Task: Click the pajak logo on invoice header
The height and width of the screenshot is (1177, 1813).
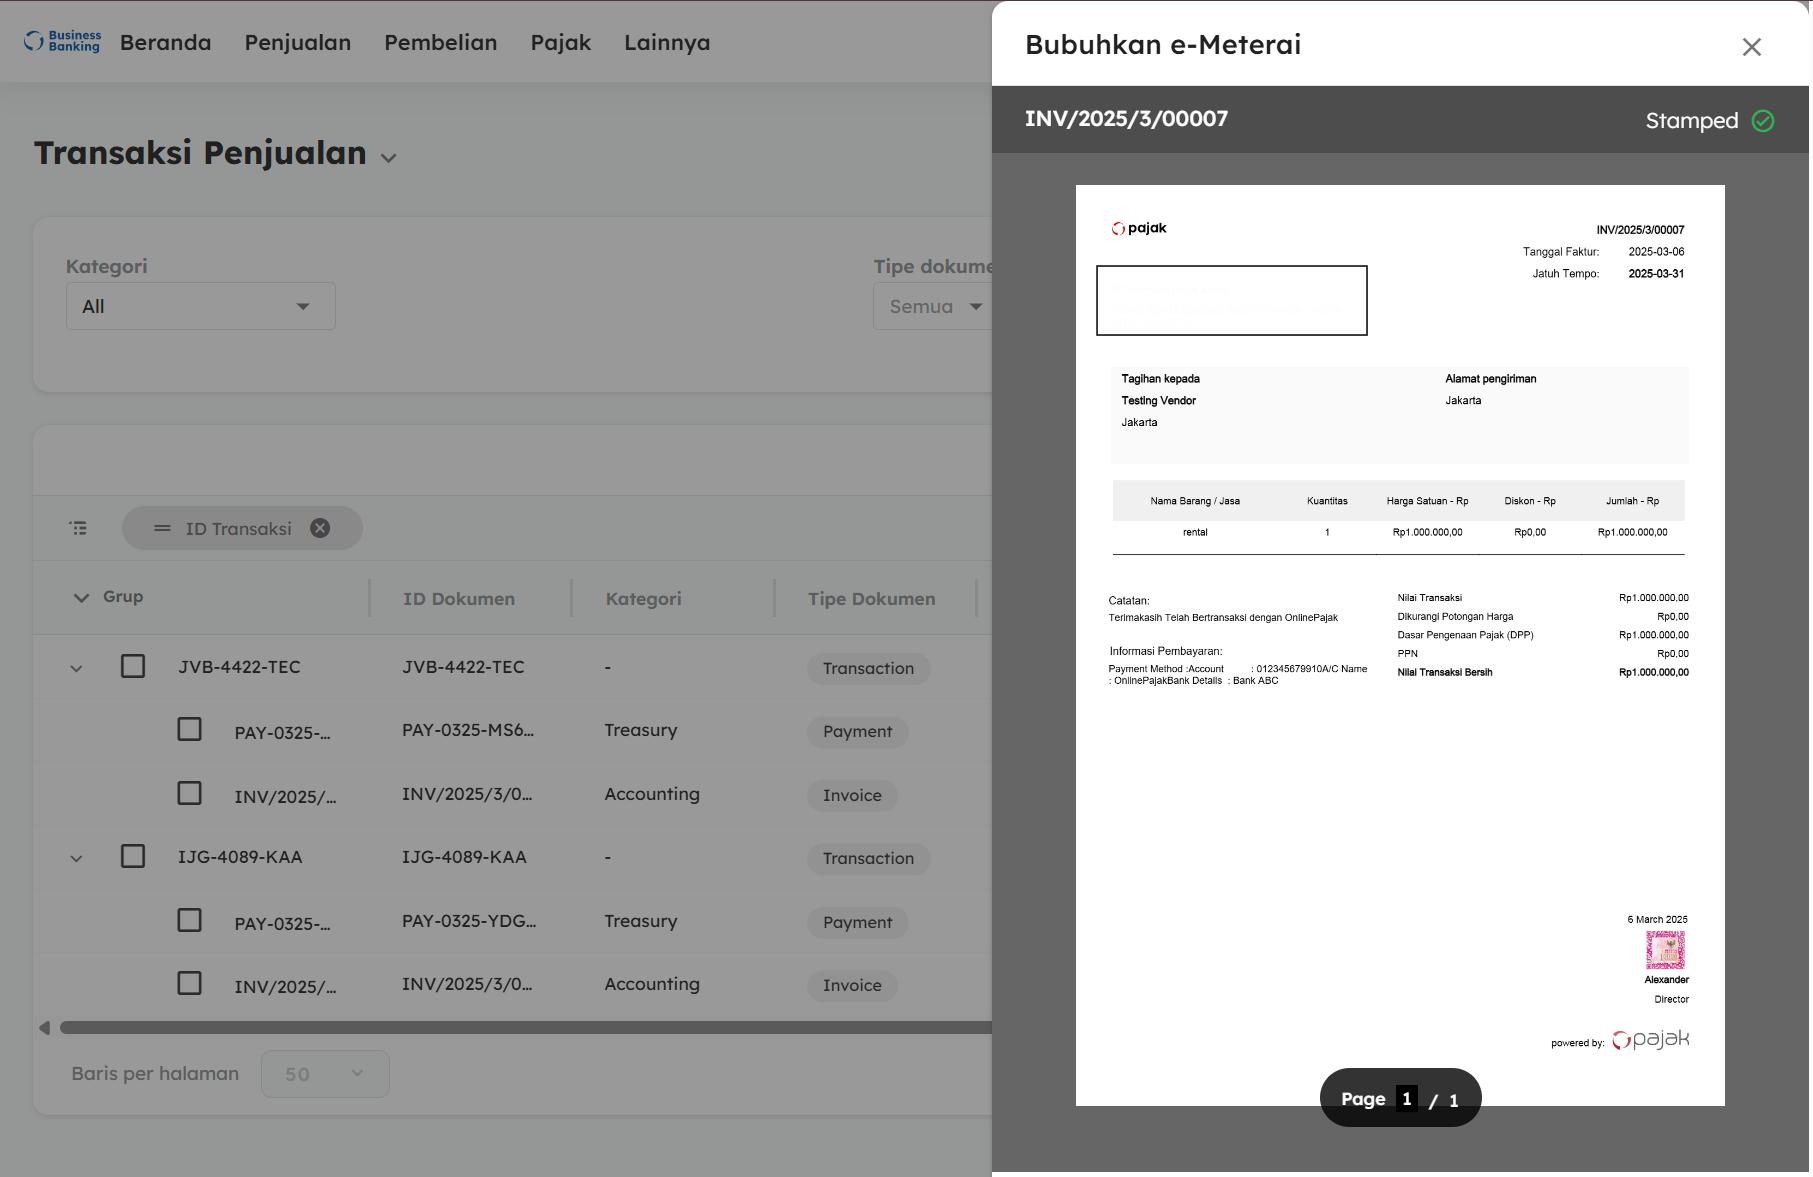Action: (1139, 228)
